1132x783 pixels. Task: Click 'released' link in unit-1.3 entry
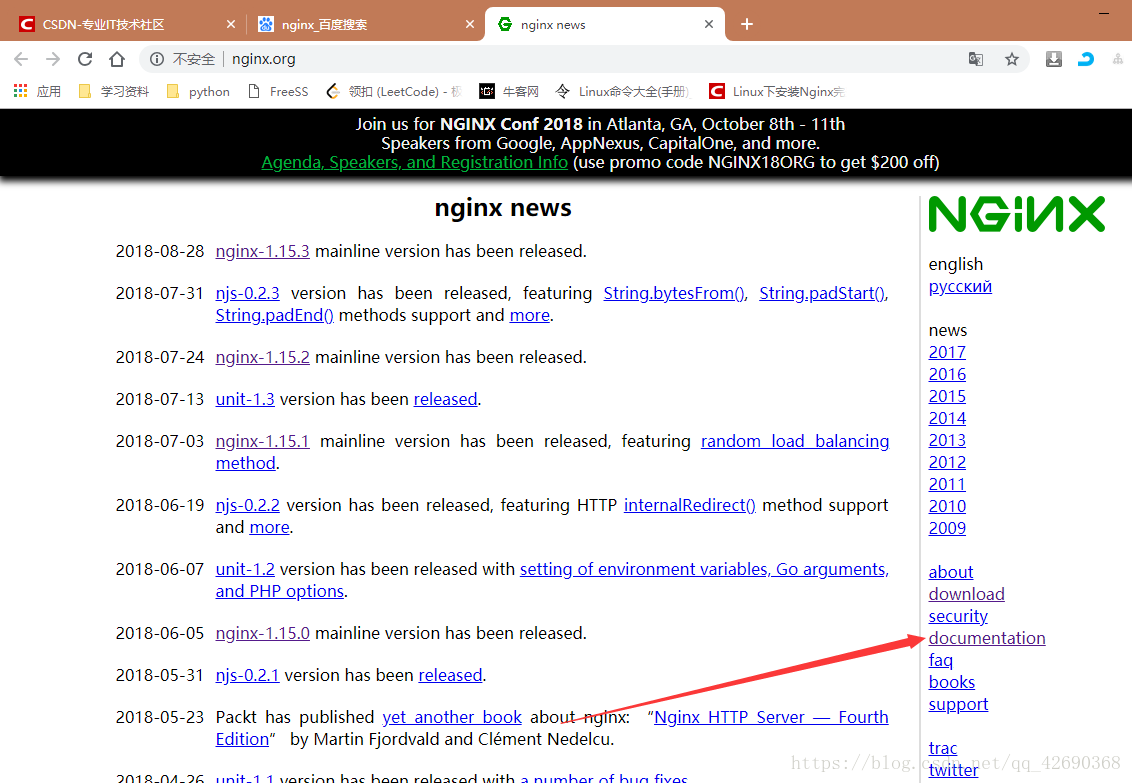click(445, 399)
